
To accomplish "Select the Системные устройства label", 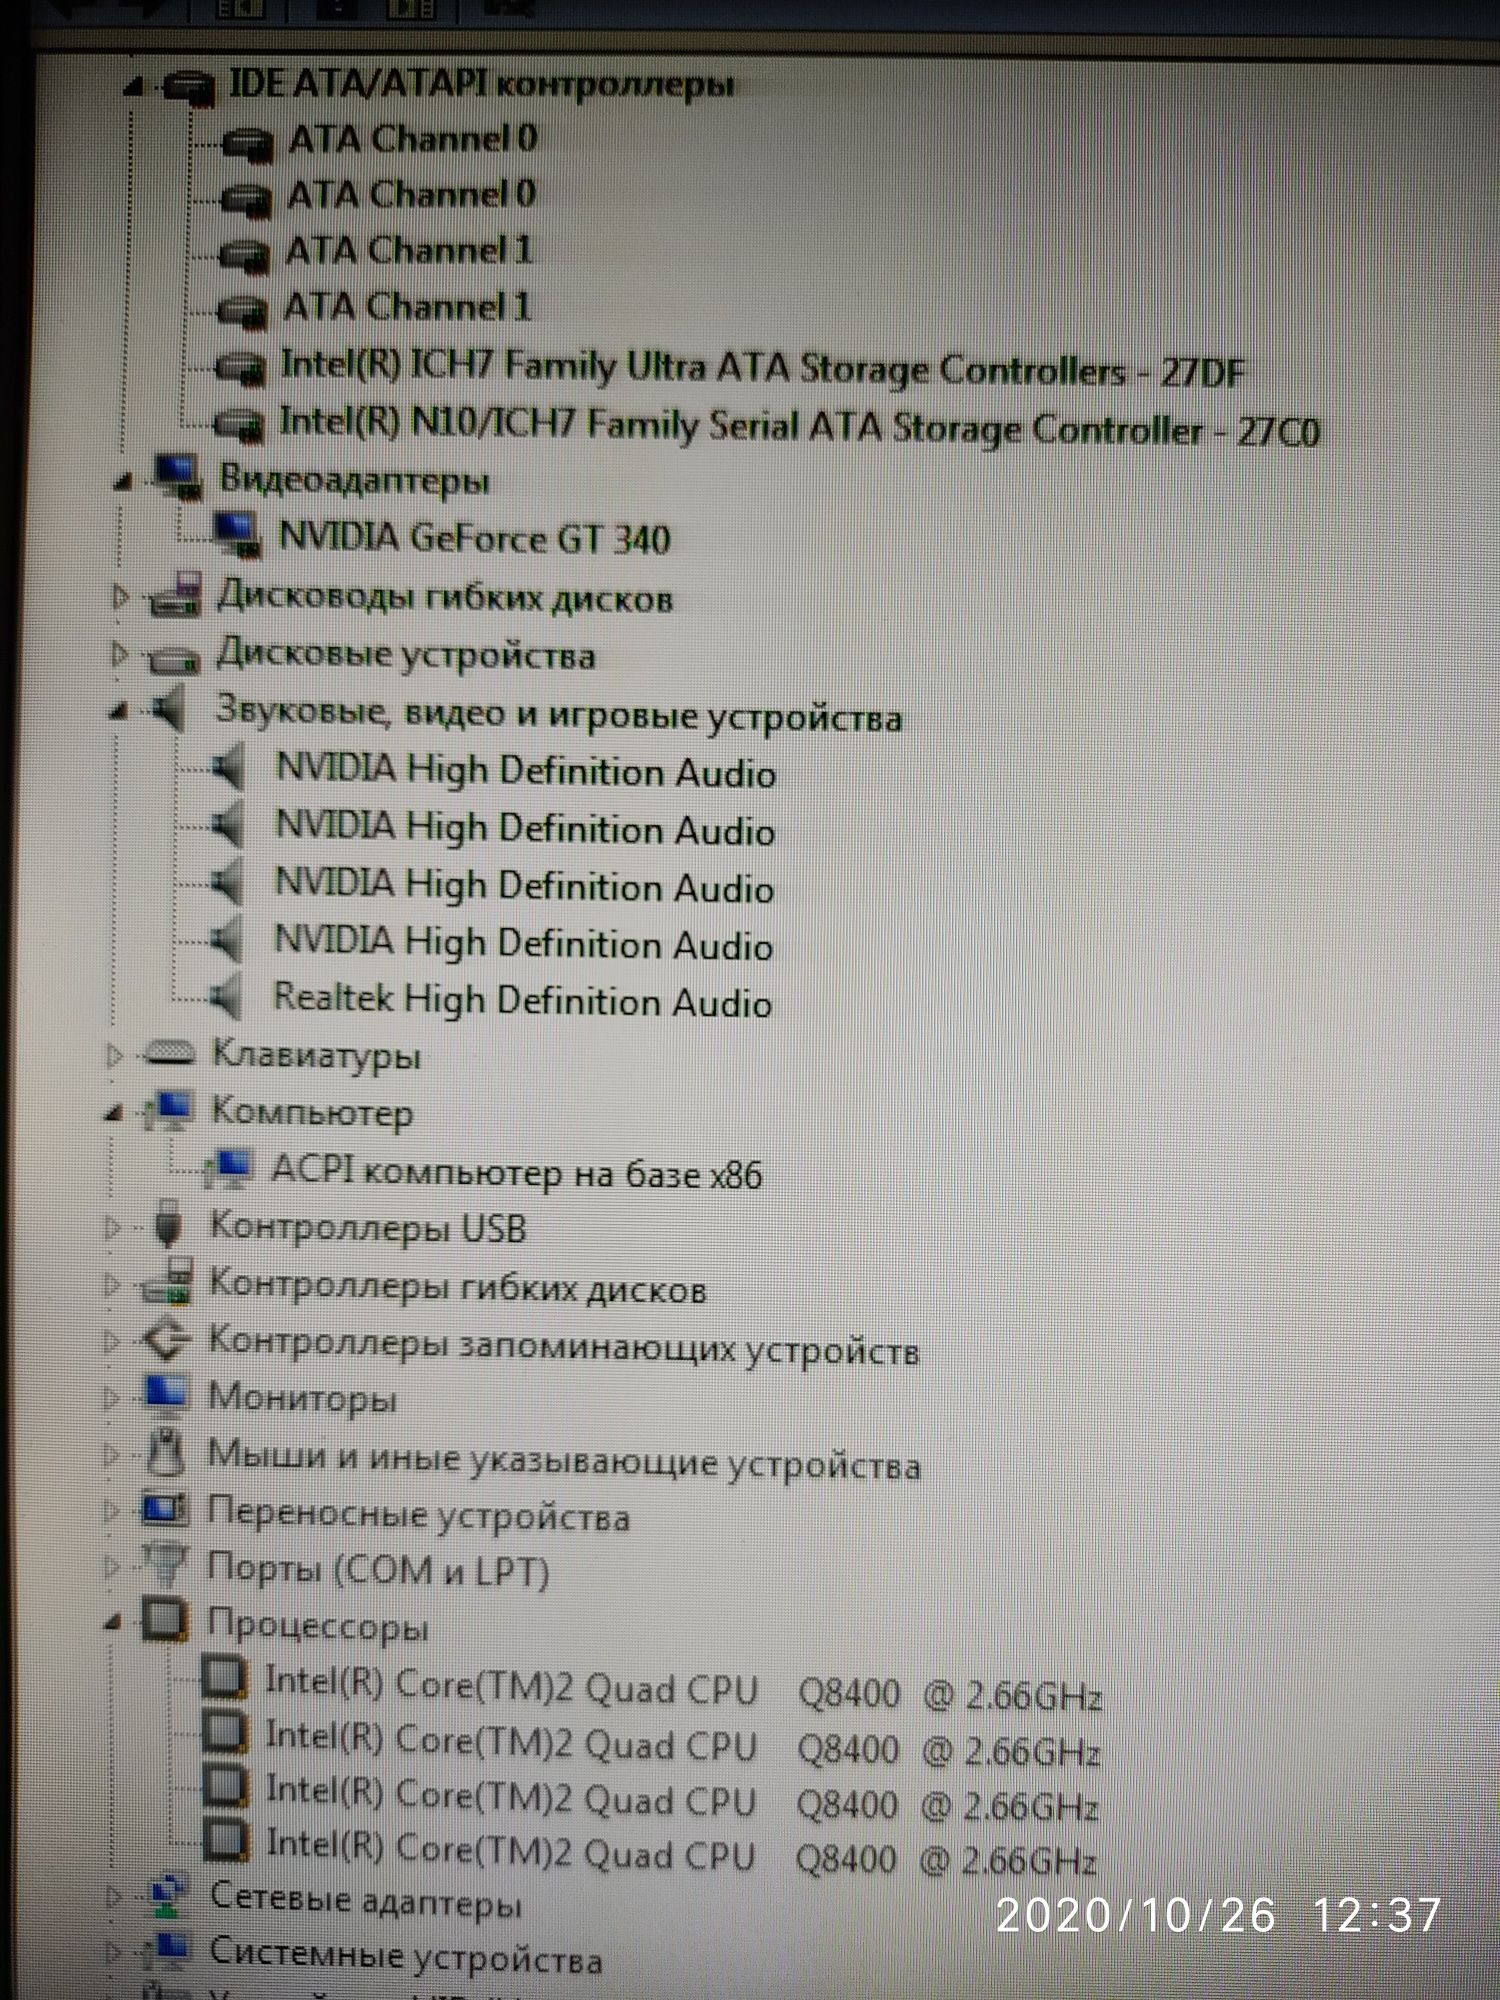I will pyautogui.click(x=406, y=1954).
